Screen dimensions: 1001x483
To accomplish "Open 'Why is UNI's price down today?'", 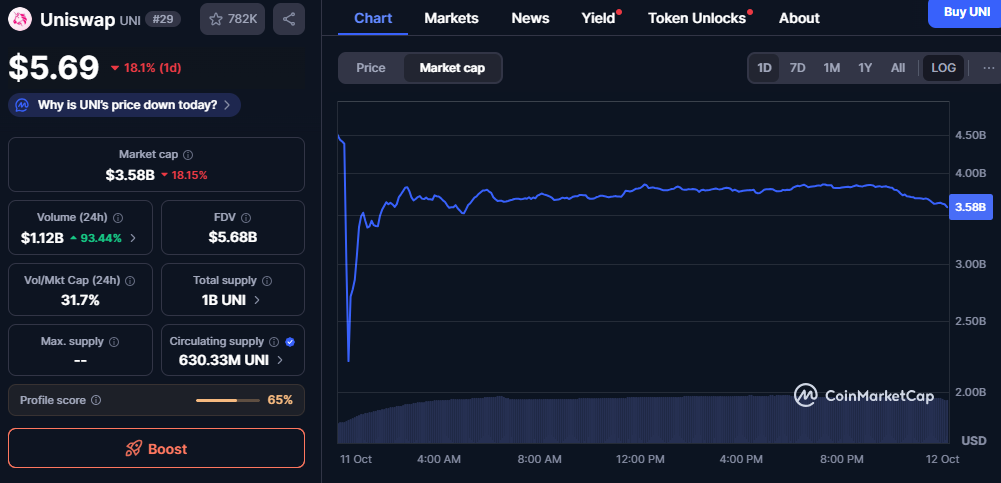I will (125, 105).
